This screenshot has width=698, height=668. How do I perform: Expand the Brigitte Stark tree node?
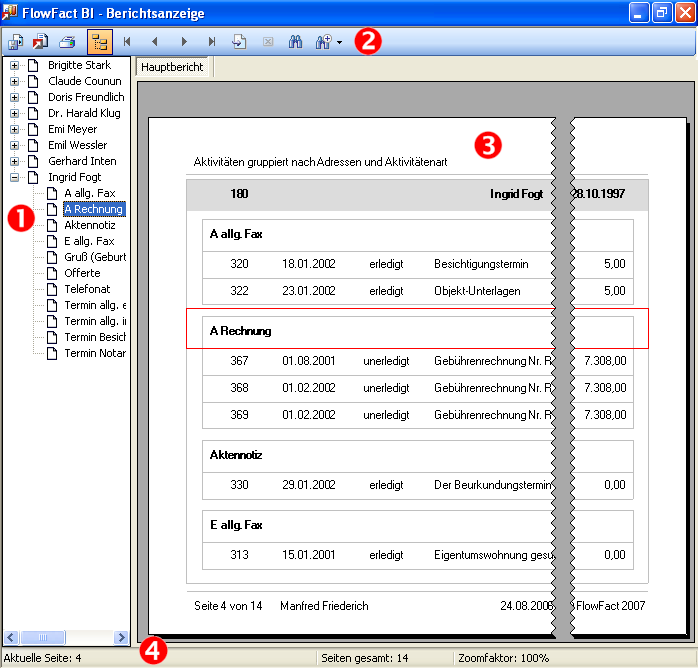pyautogui.click(x=15, y=65)
